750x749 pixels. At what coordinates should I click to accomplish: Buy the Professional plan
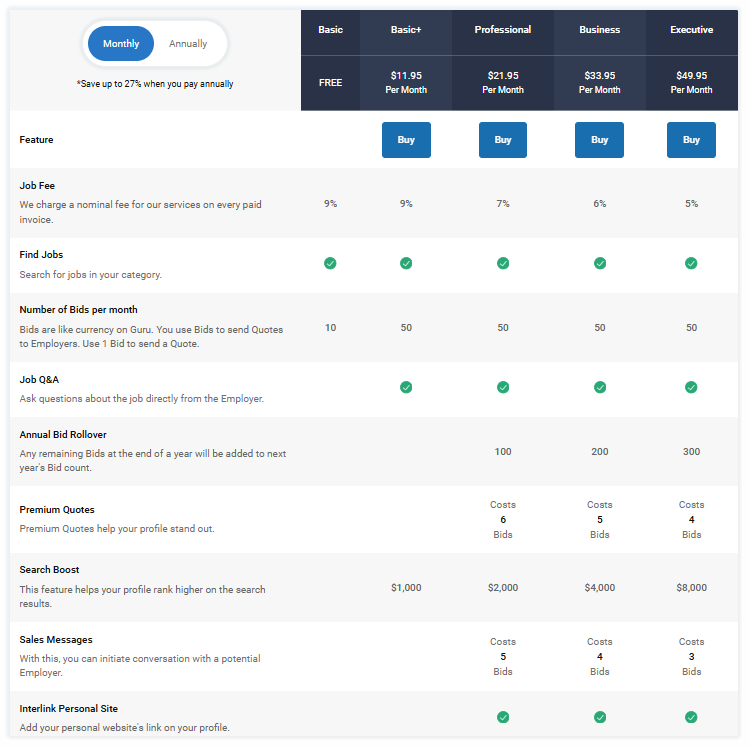click(x=503, y=140)
